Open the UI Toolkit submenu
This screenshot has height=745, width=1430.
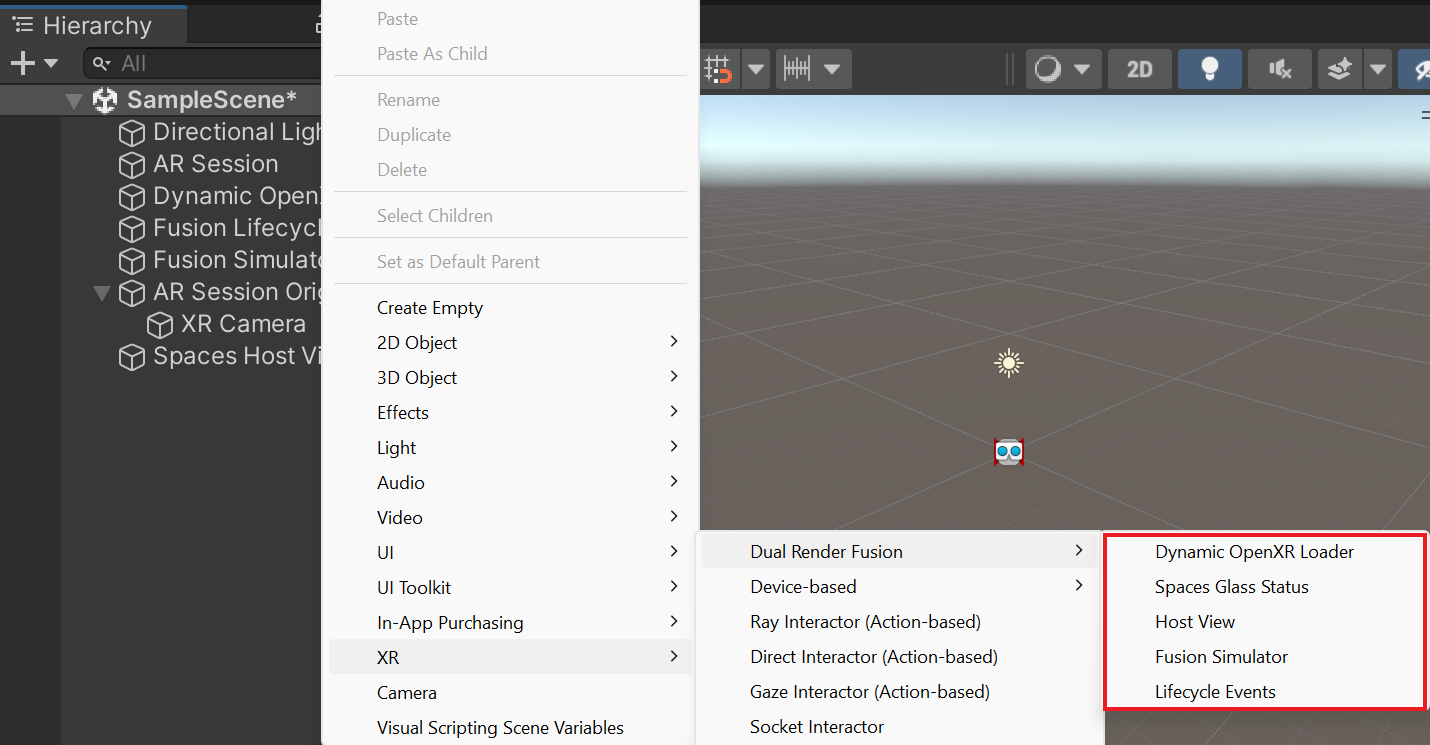pos(509,588)
